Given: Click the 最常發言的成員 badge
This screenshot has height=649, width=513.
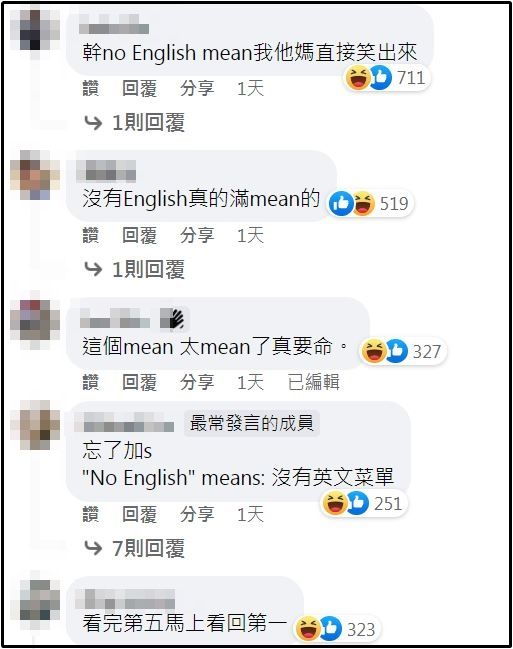Looking at the screenshot, I should tap(251, 423).
